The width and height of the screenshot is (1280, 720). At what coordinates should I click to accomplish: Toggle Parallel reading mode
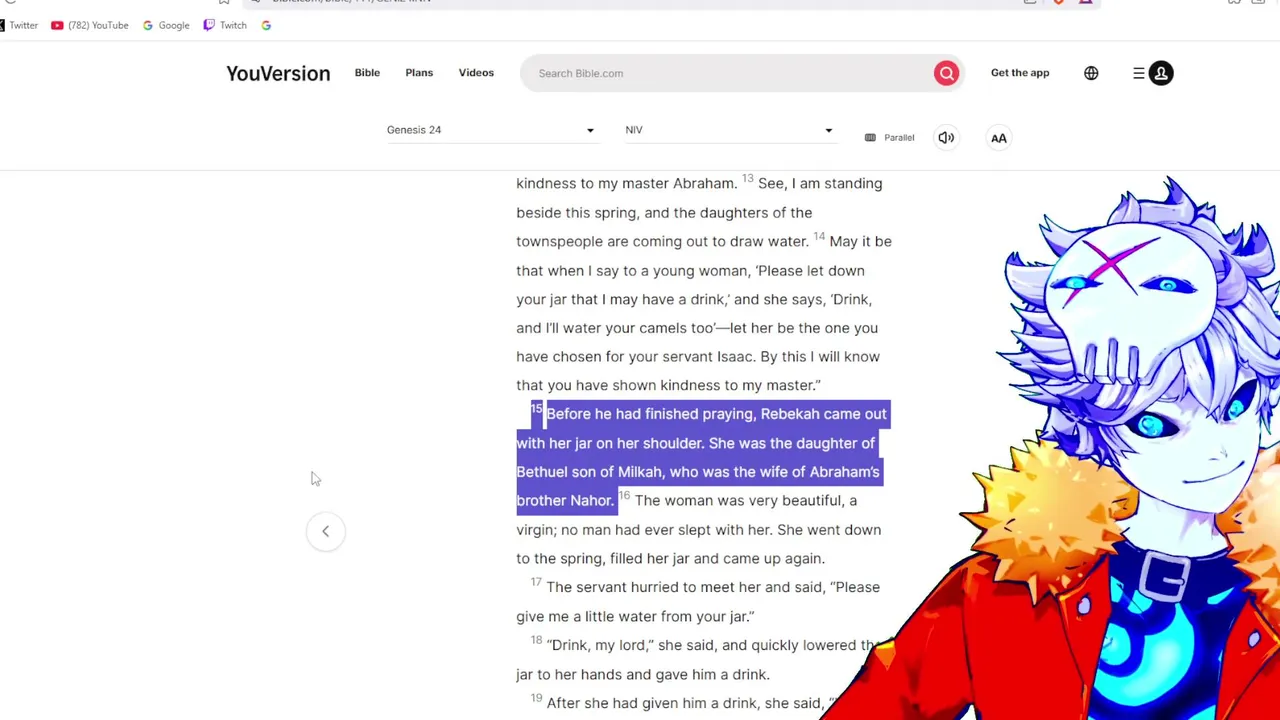[x=890, y=138]
